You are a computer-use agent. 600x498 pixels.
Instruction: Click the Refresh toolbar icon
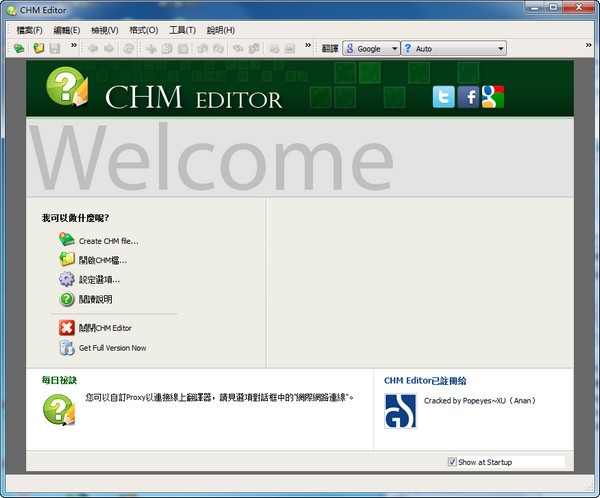pyautogui.click(x=129, y=49)
